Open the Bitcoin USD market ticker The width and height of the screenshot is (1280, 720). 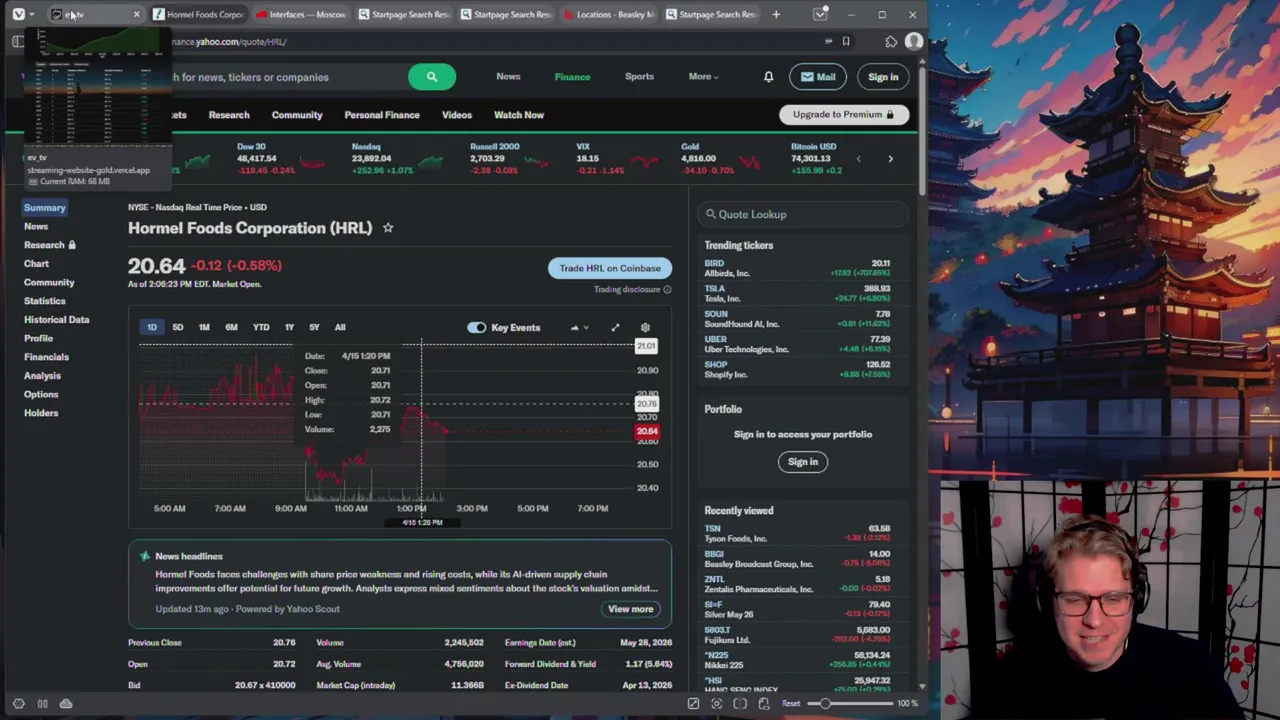tap(817, 158)
